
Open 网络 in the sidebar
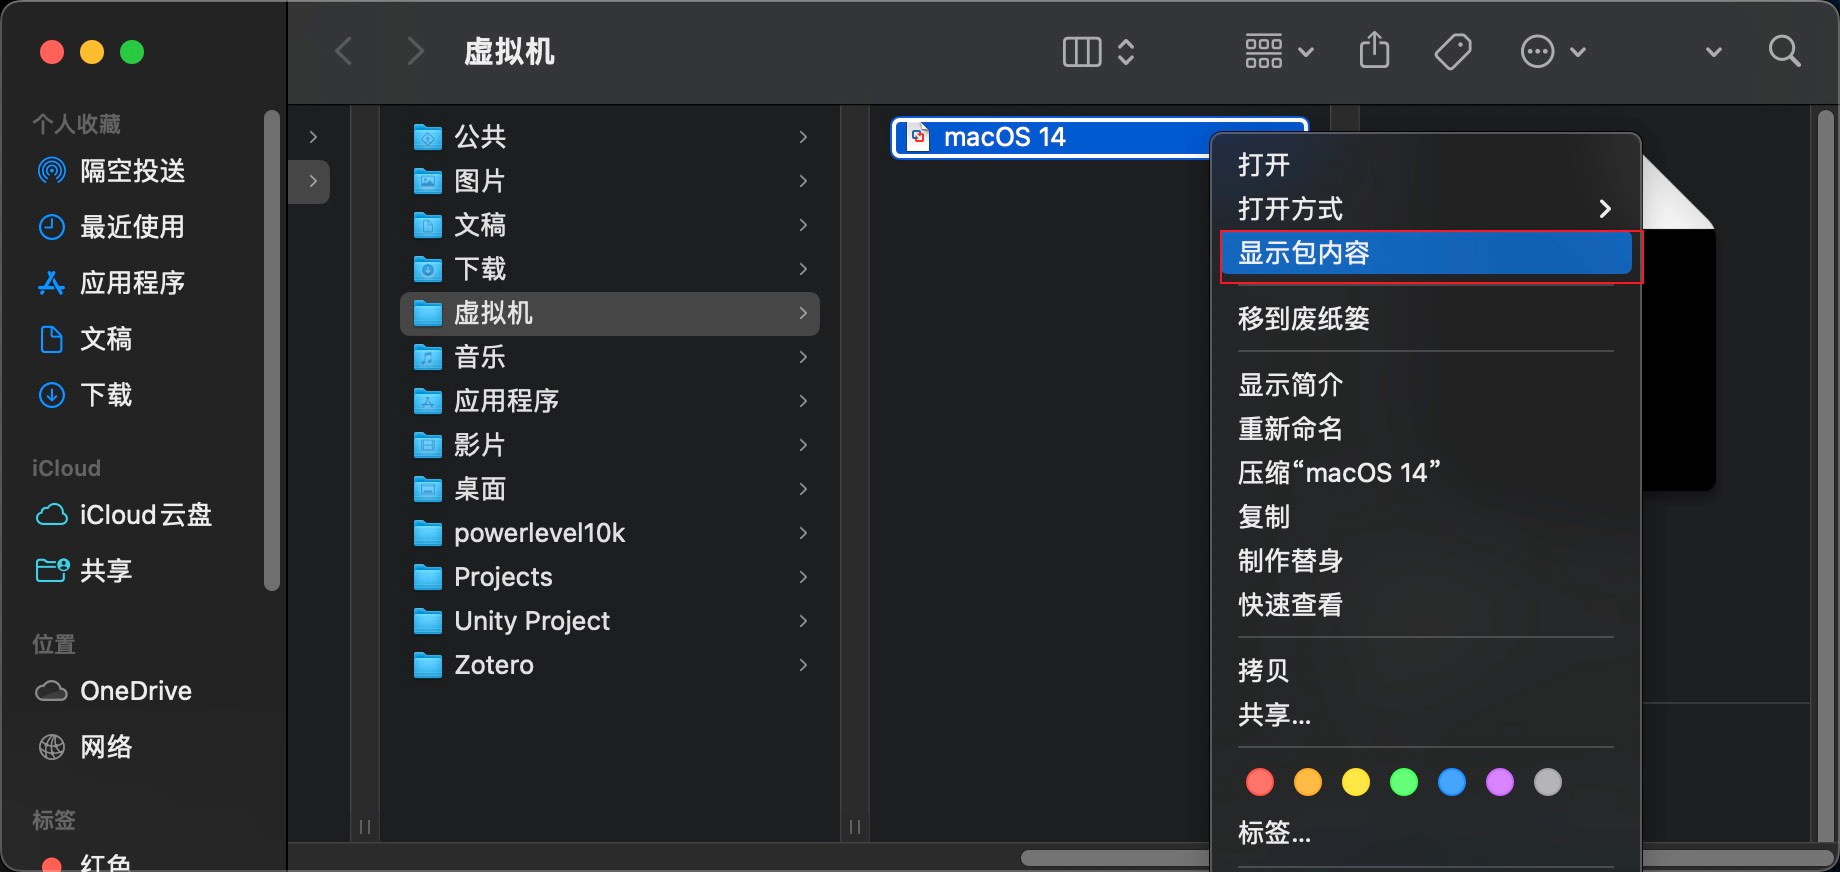click(106, 746)
